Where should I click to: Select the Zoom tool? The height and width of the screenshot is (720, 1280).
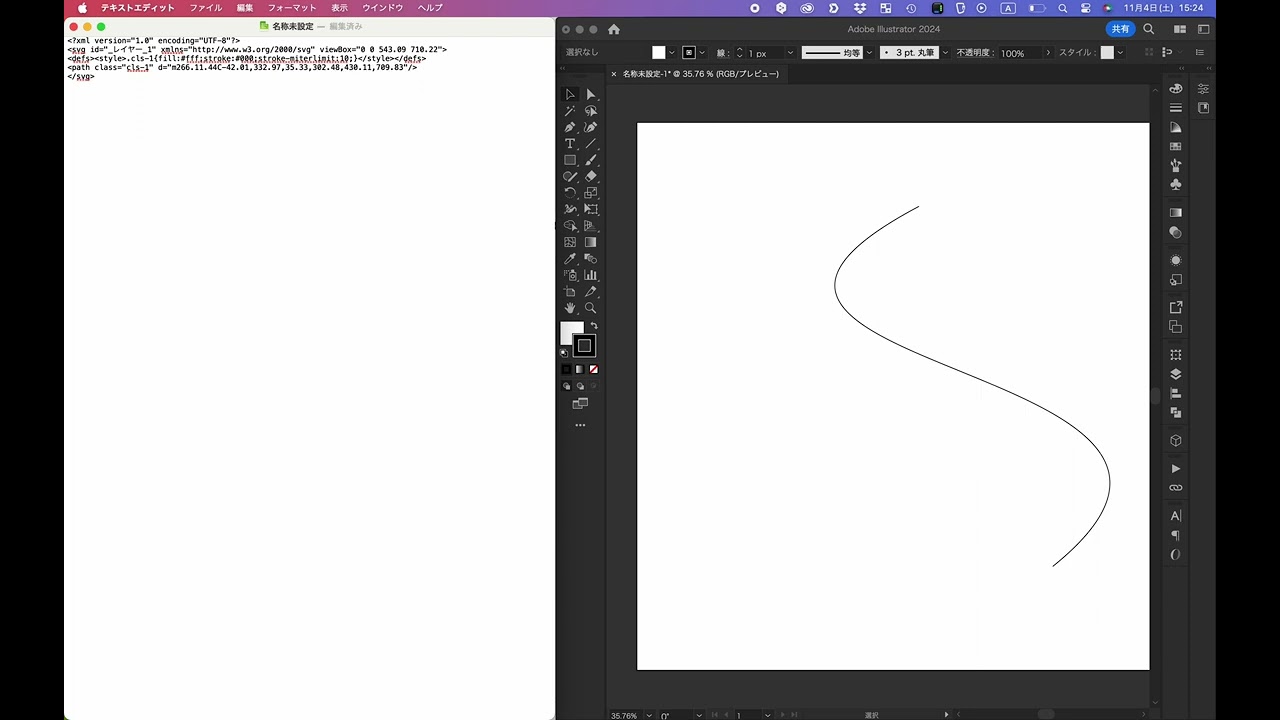point(591,308)
